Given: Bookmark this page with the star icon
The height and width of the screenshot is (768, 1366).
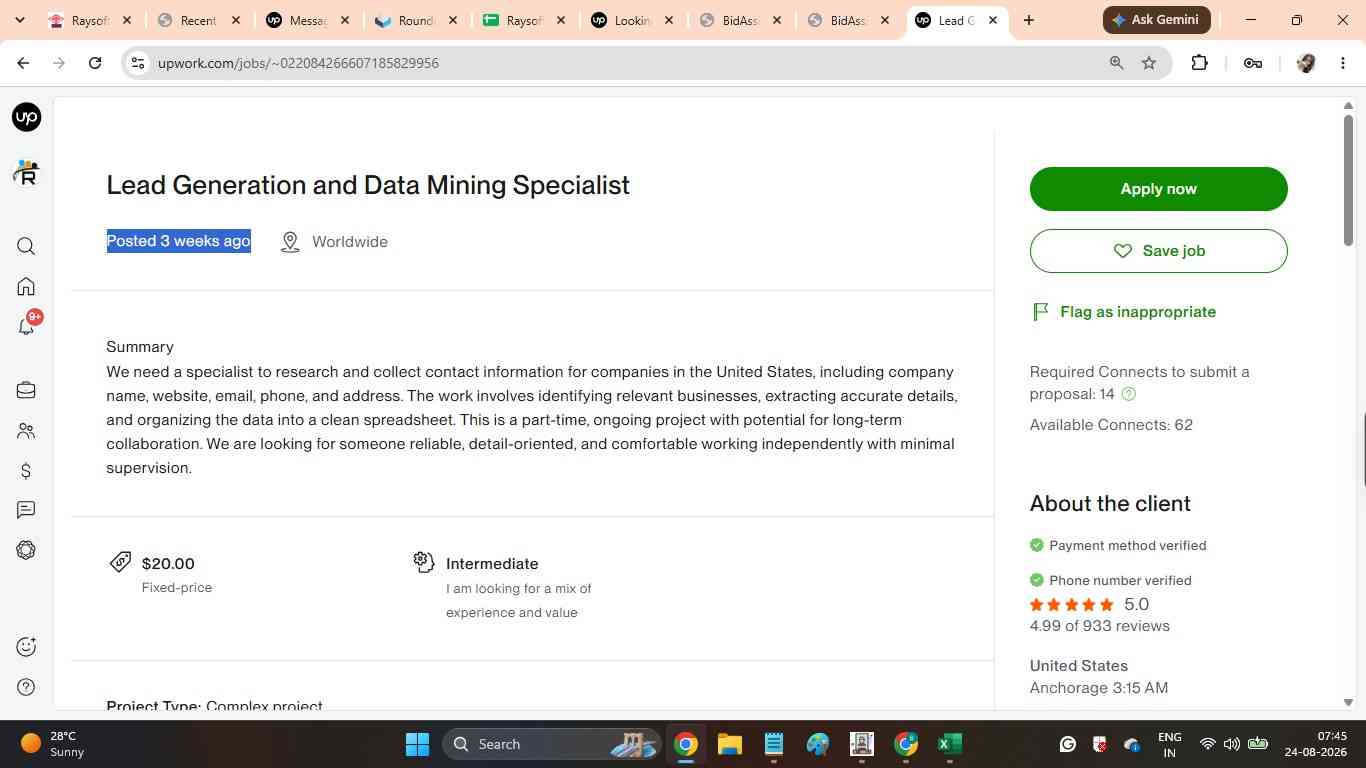Looking at the screenshot, I should click(x=1149, y=63).
